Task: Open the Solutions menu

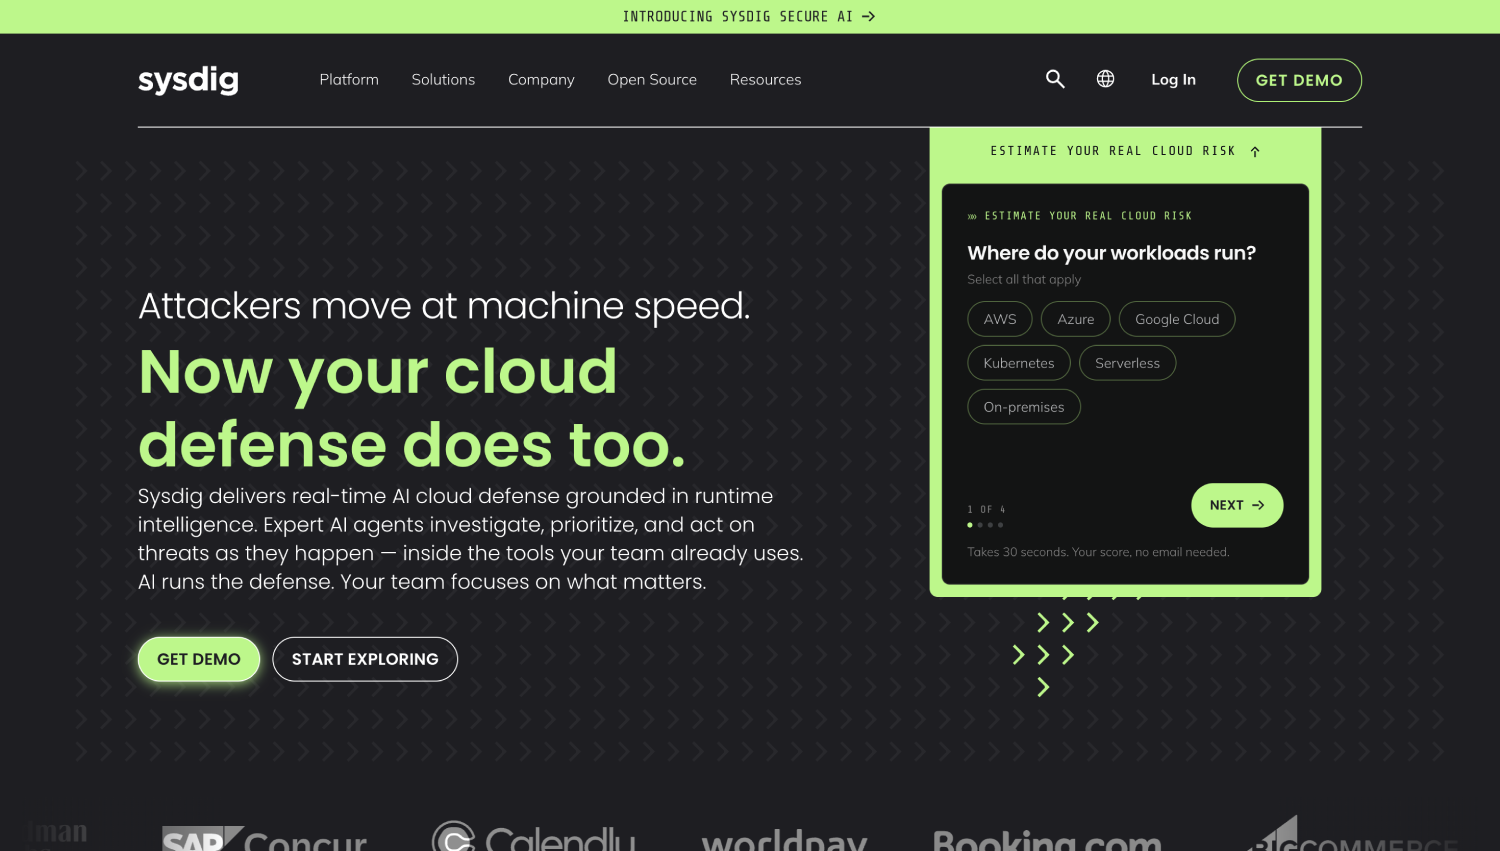Action: point(443,80)
